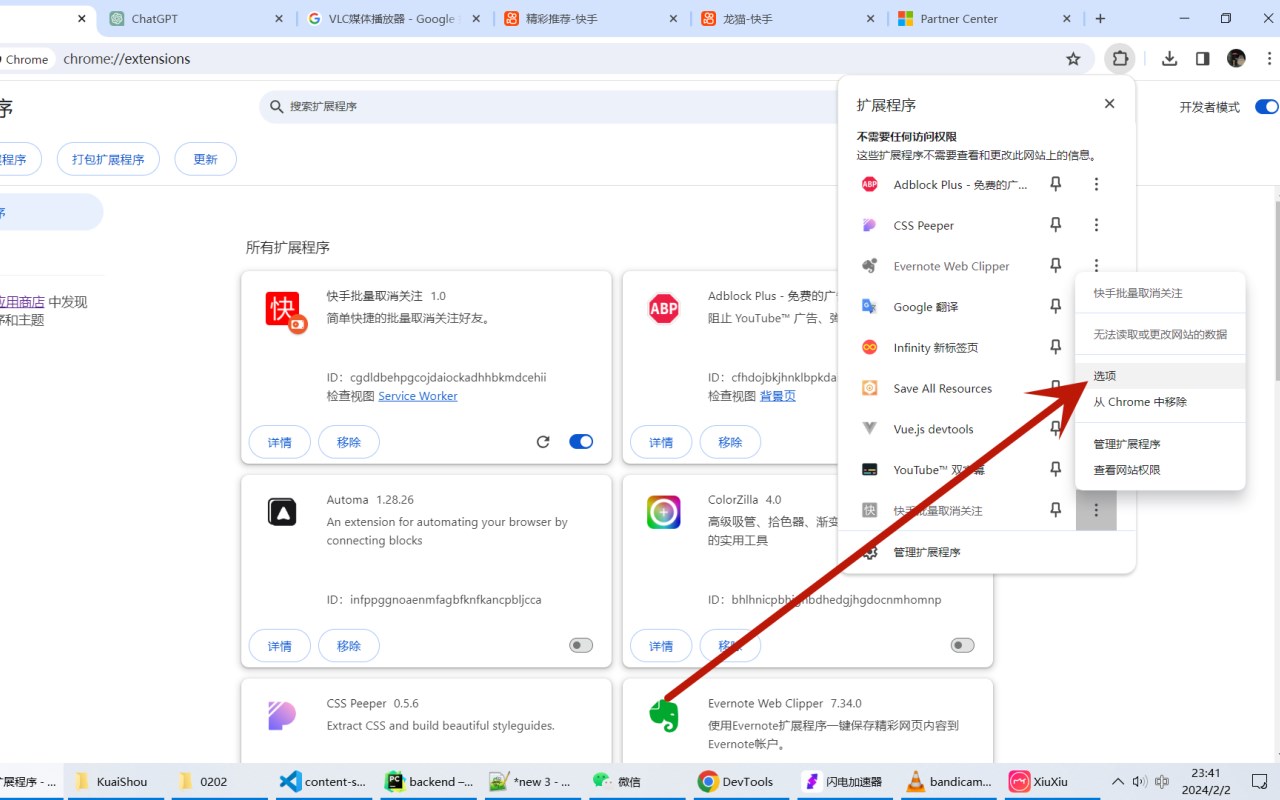Open more actions for Adblock Plus in popup
Screen dimensions: 1280x800
point(1096,184)
